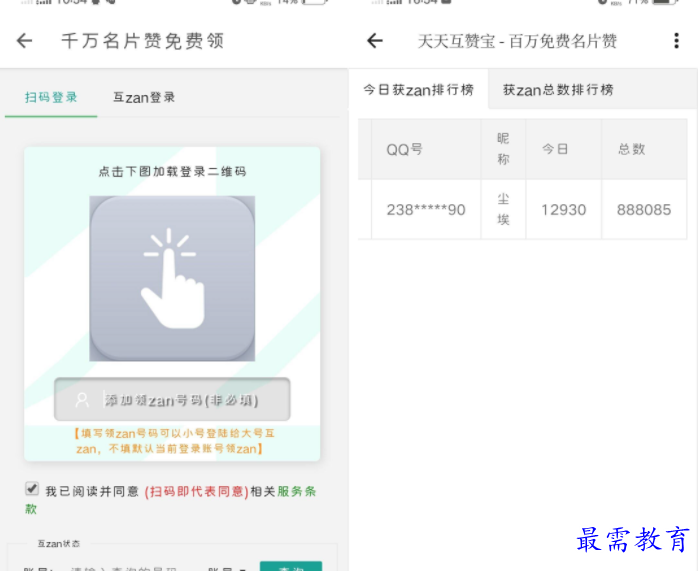Select 获zan总数排行榜 tab
698x571 pixels.
coord(558,90)
